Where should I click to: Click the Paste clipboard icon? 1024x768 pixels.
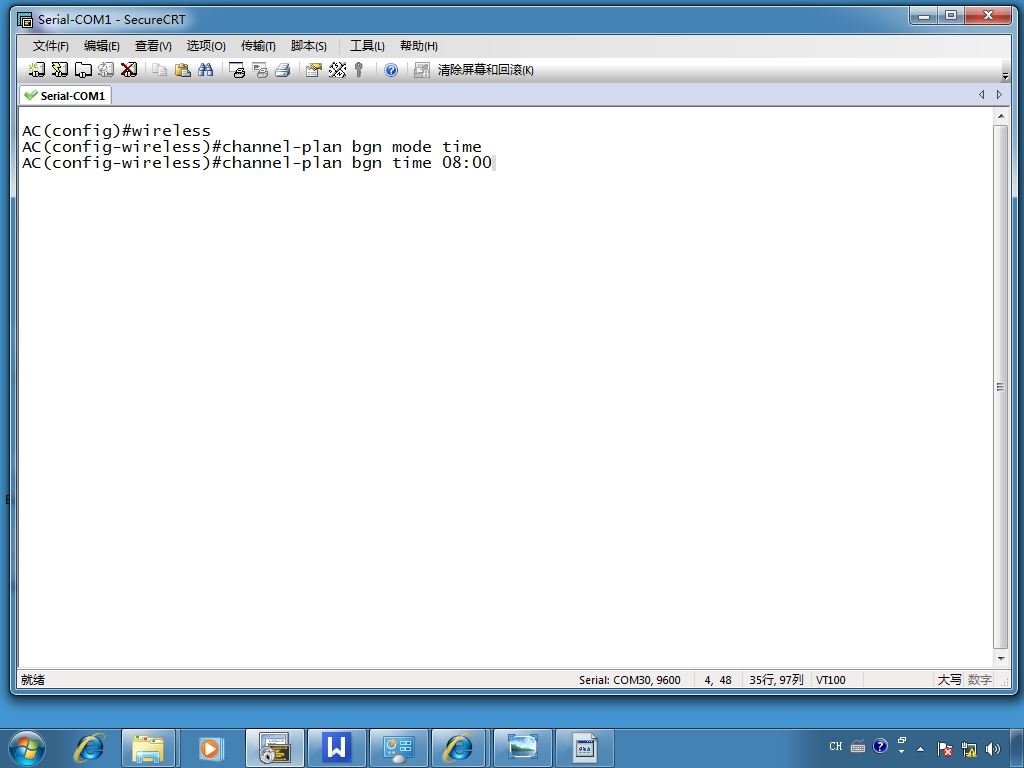tap(183, 70)
